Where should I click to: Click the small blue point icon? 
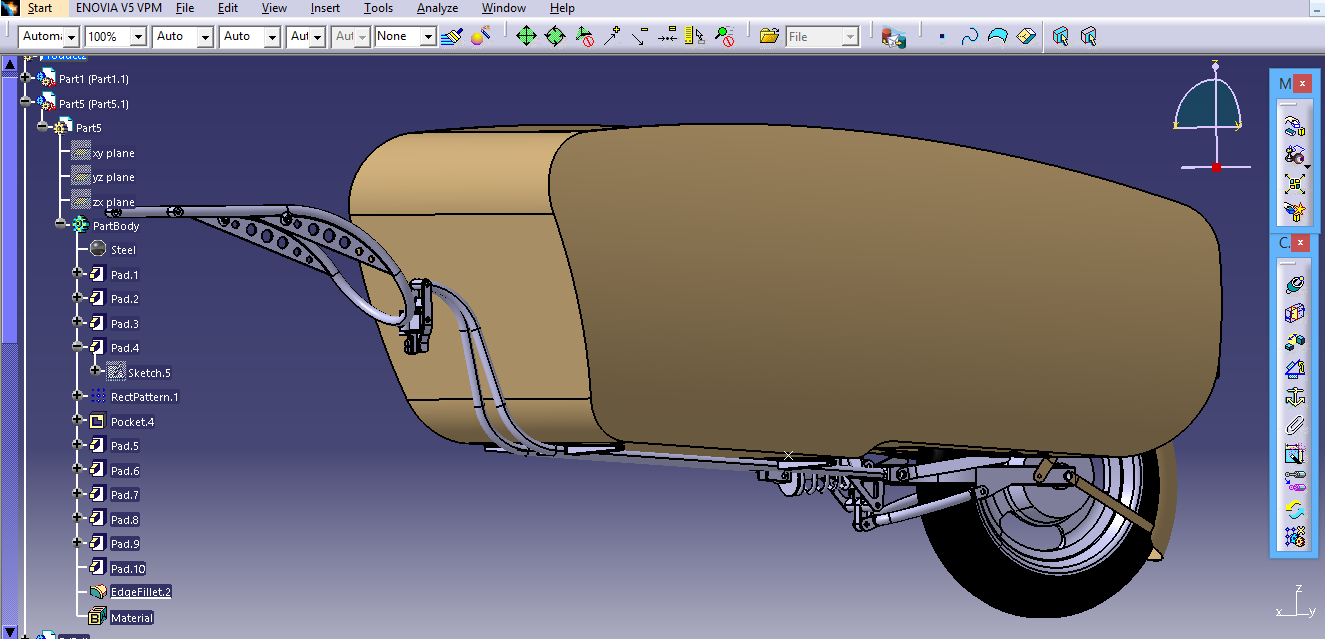(x=941, y=37)
